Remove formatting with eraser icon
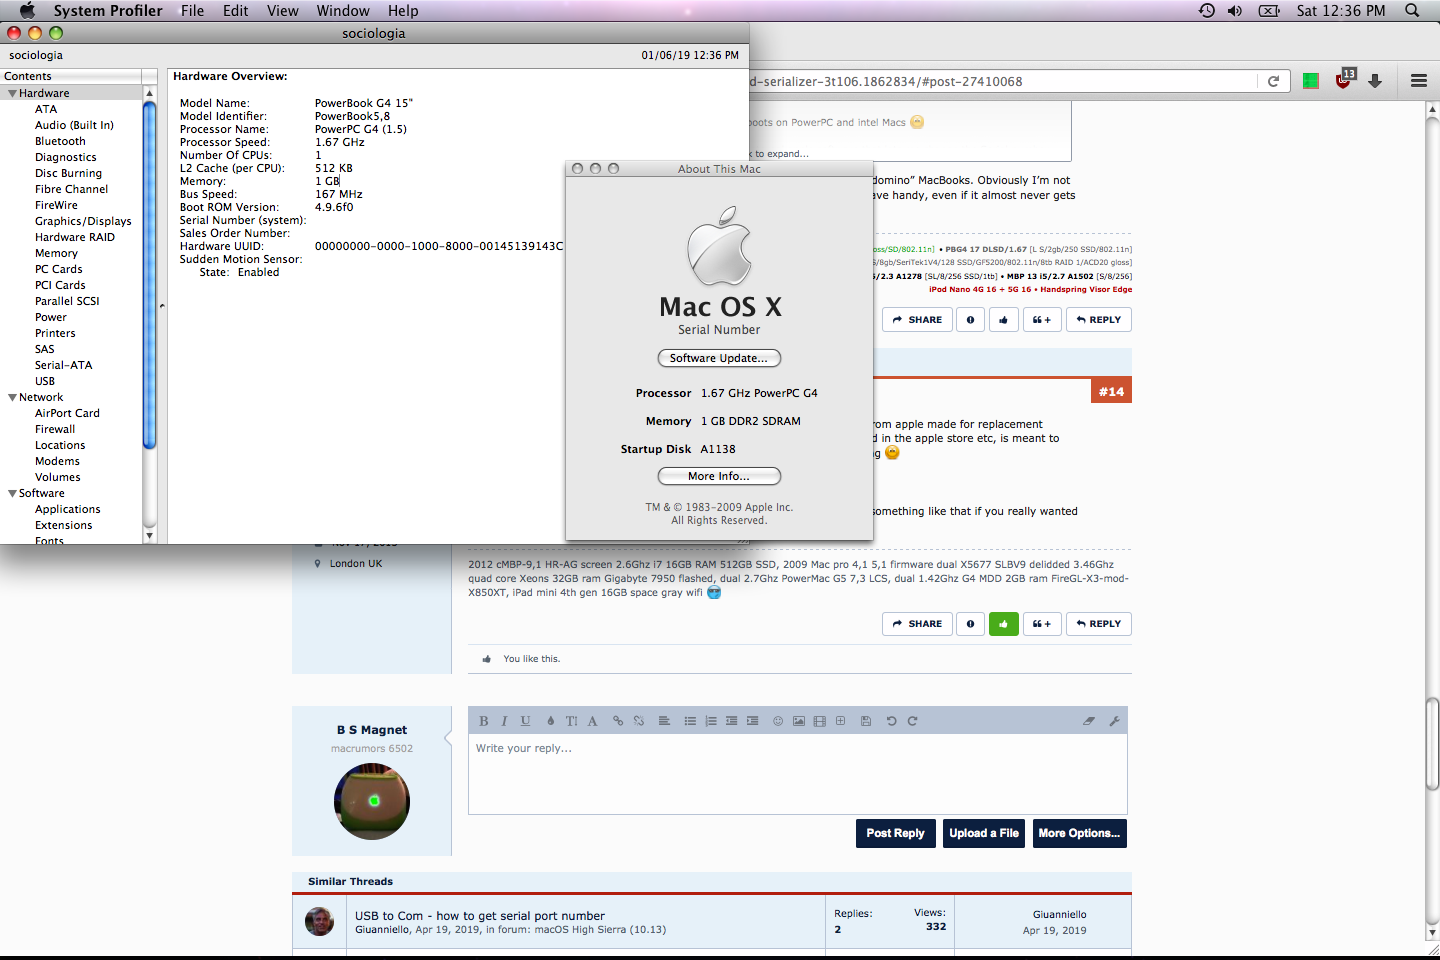 click(x=1089, y=721)
